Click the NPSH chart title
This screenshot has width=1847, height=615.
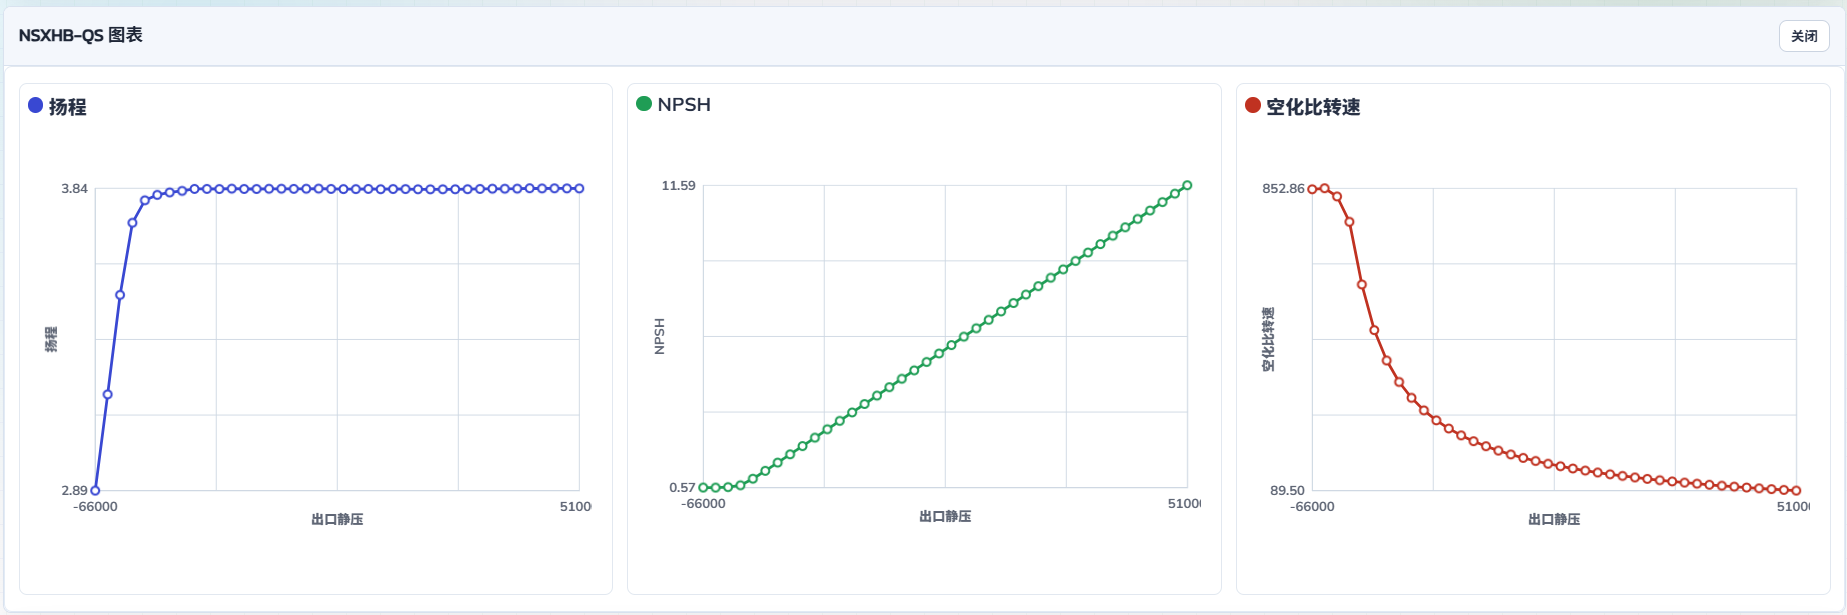(x=684, y=104)
